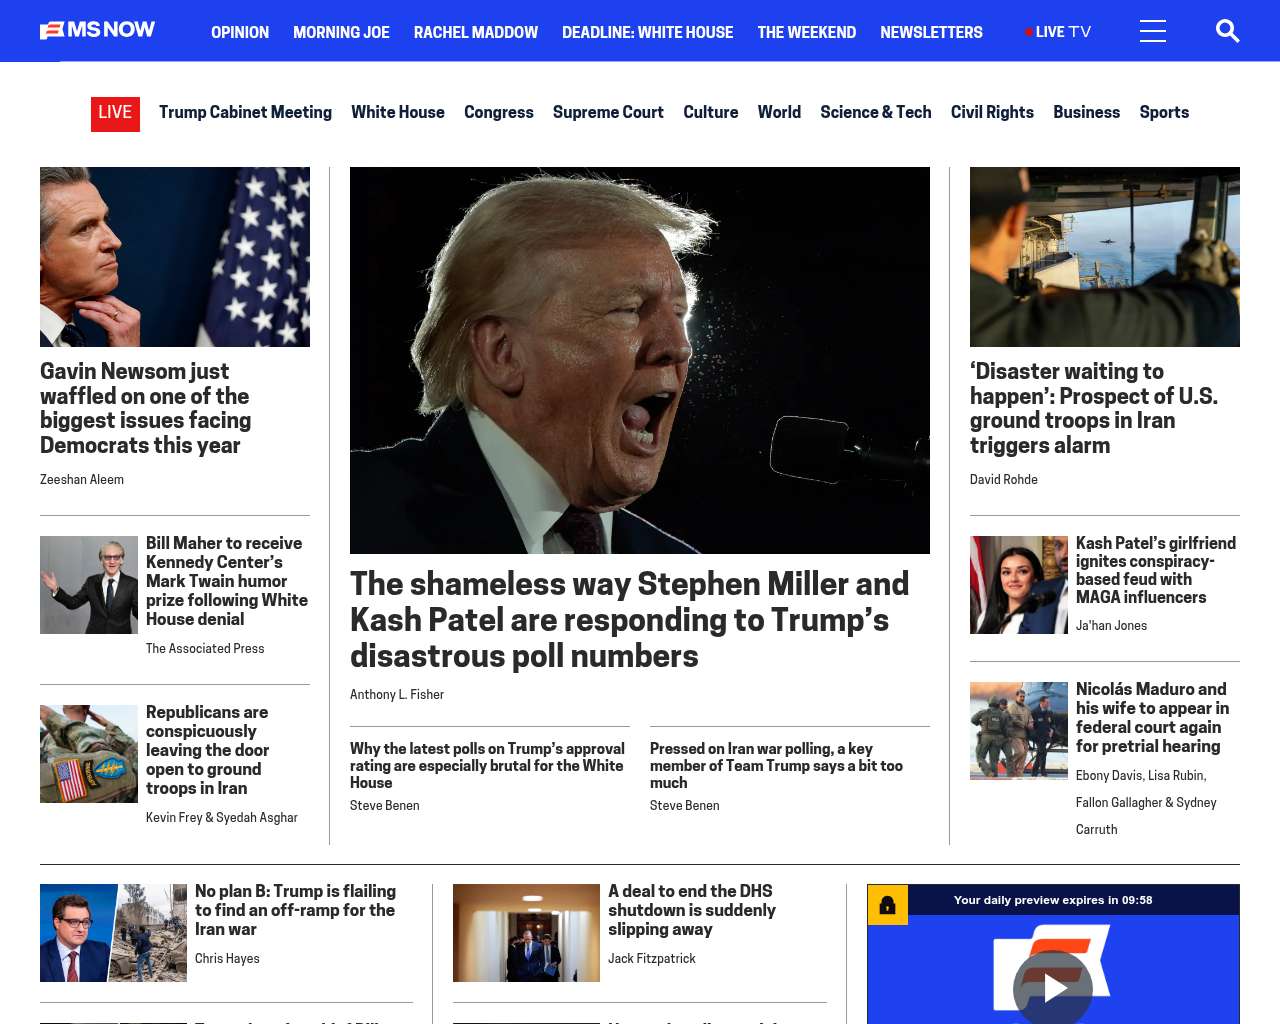Click the red LIVE badge
The height and width of the screenshot is (1024, 1280).
[x=115, y=113]
